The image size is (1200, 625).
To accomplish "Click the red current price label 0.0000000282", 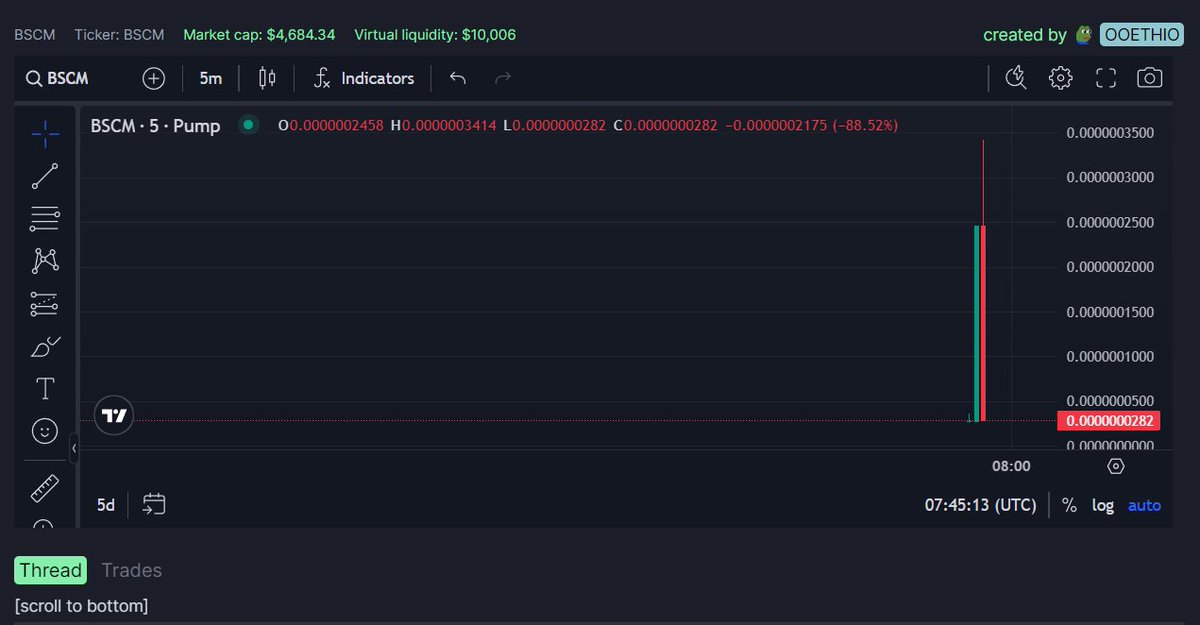I will (1108, 420).
